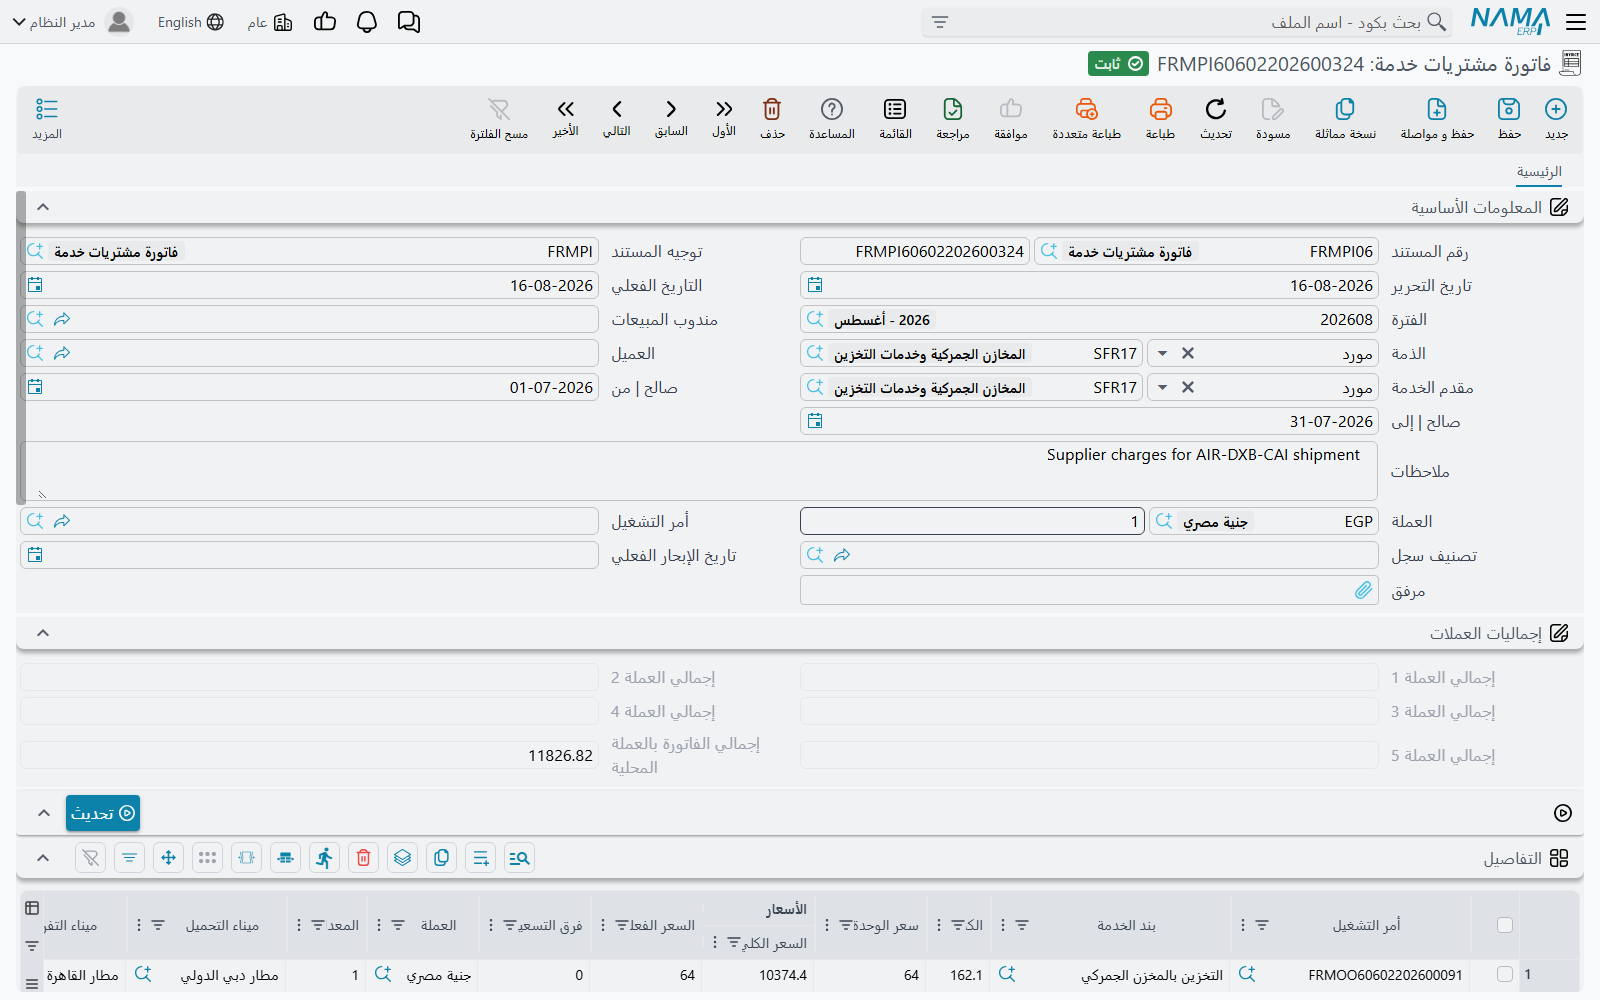Clear the مقدم الخدمة type with X
The height and width of the screenshot is (1000, 1600).
(1188, 387)
